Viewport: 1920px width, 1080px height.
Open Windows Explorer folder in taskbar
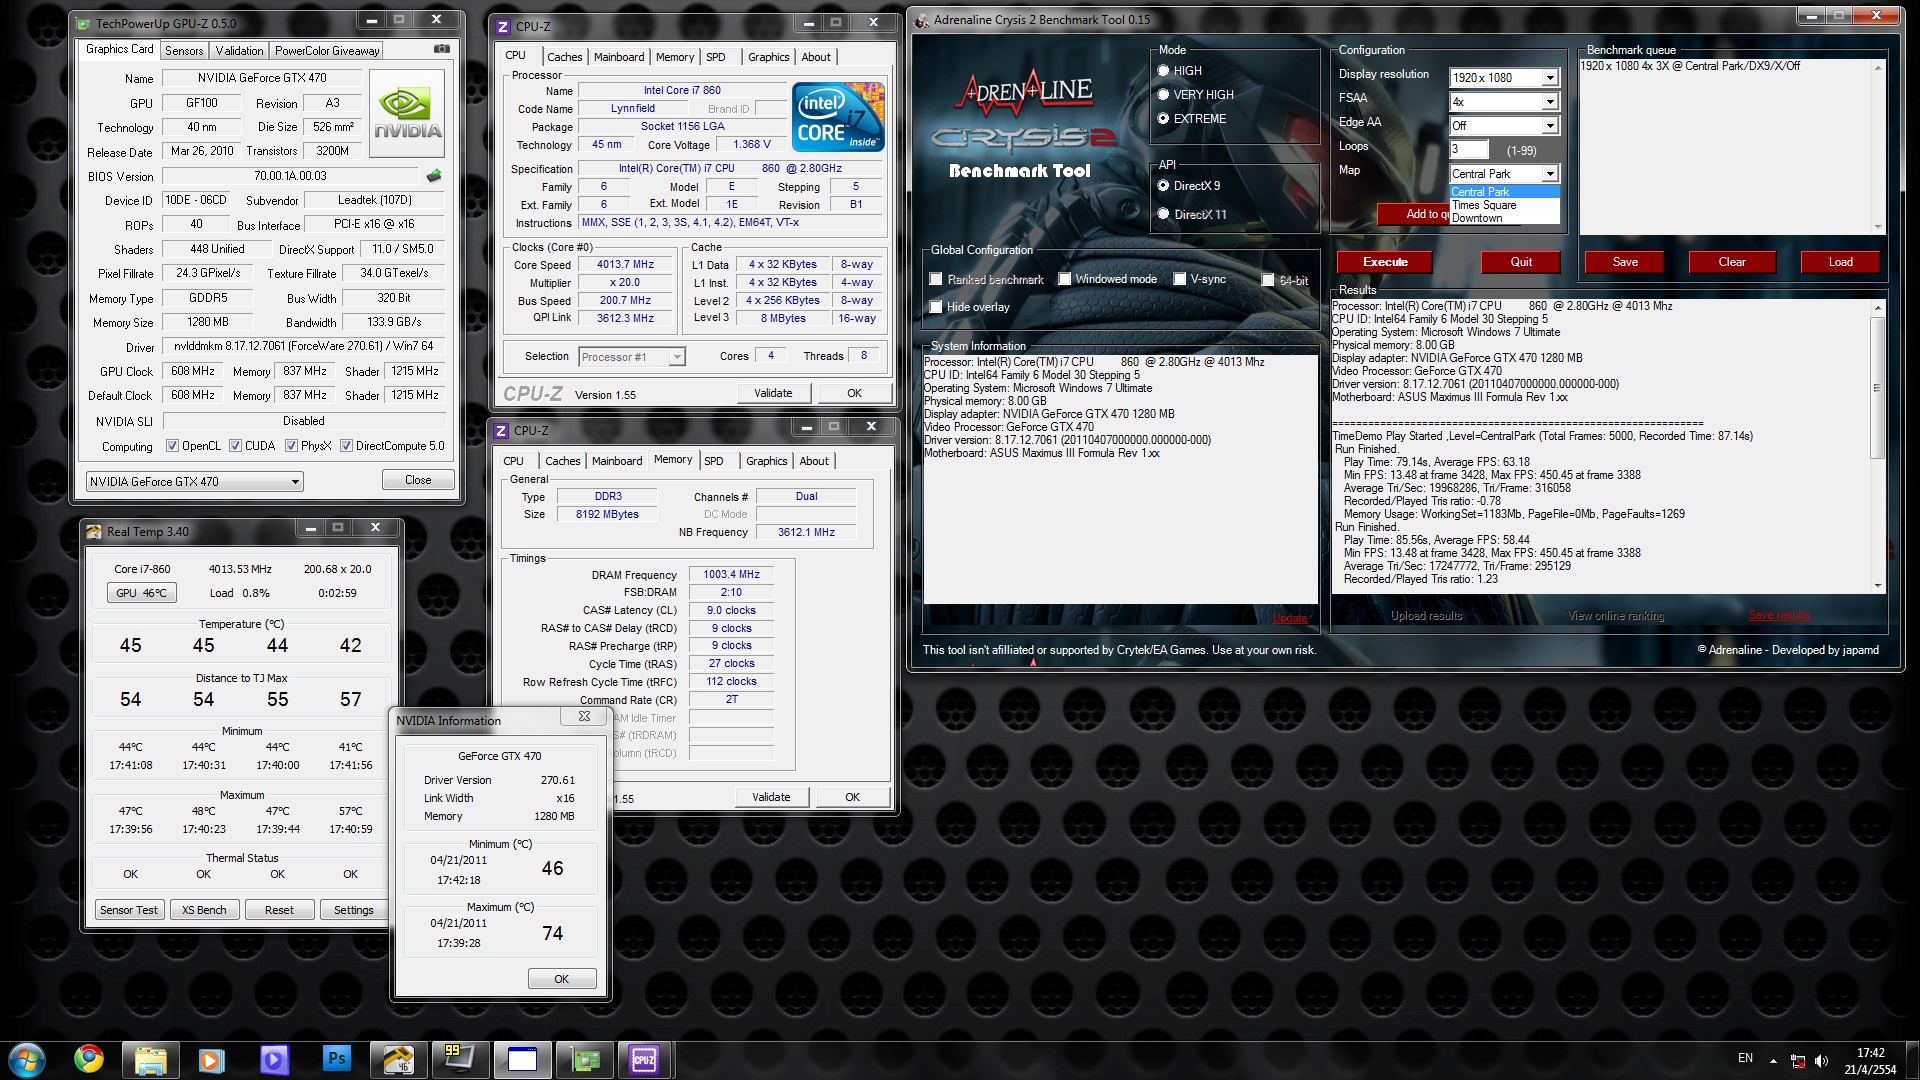(x=150, y=1059)
